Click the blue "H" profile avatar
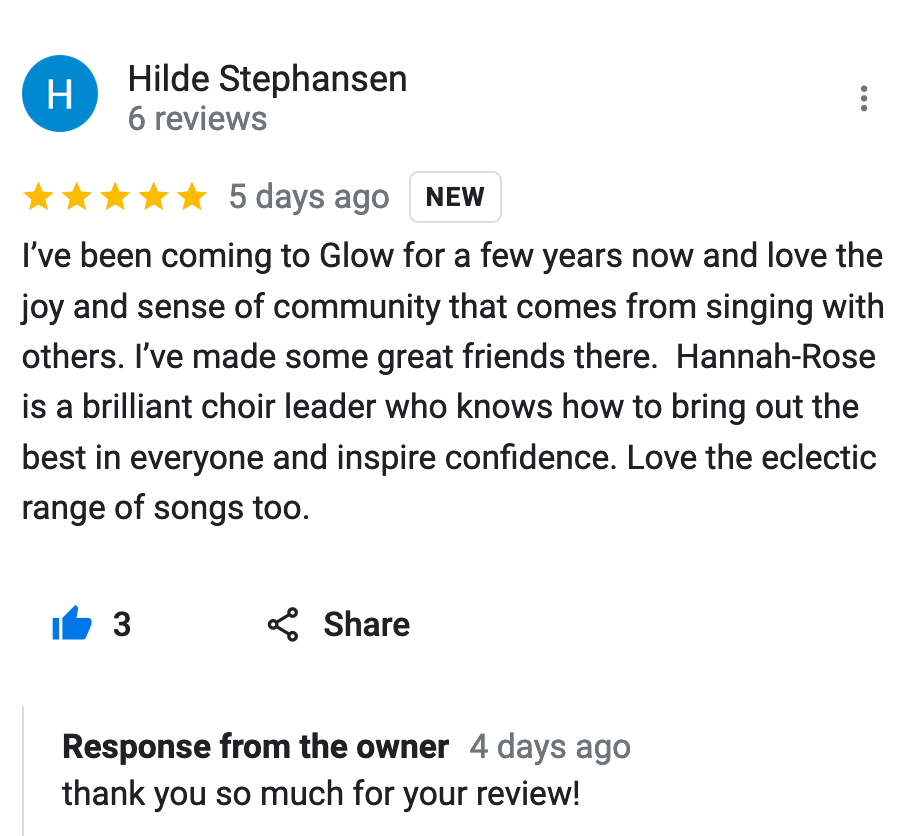 [59, 94]
